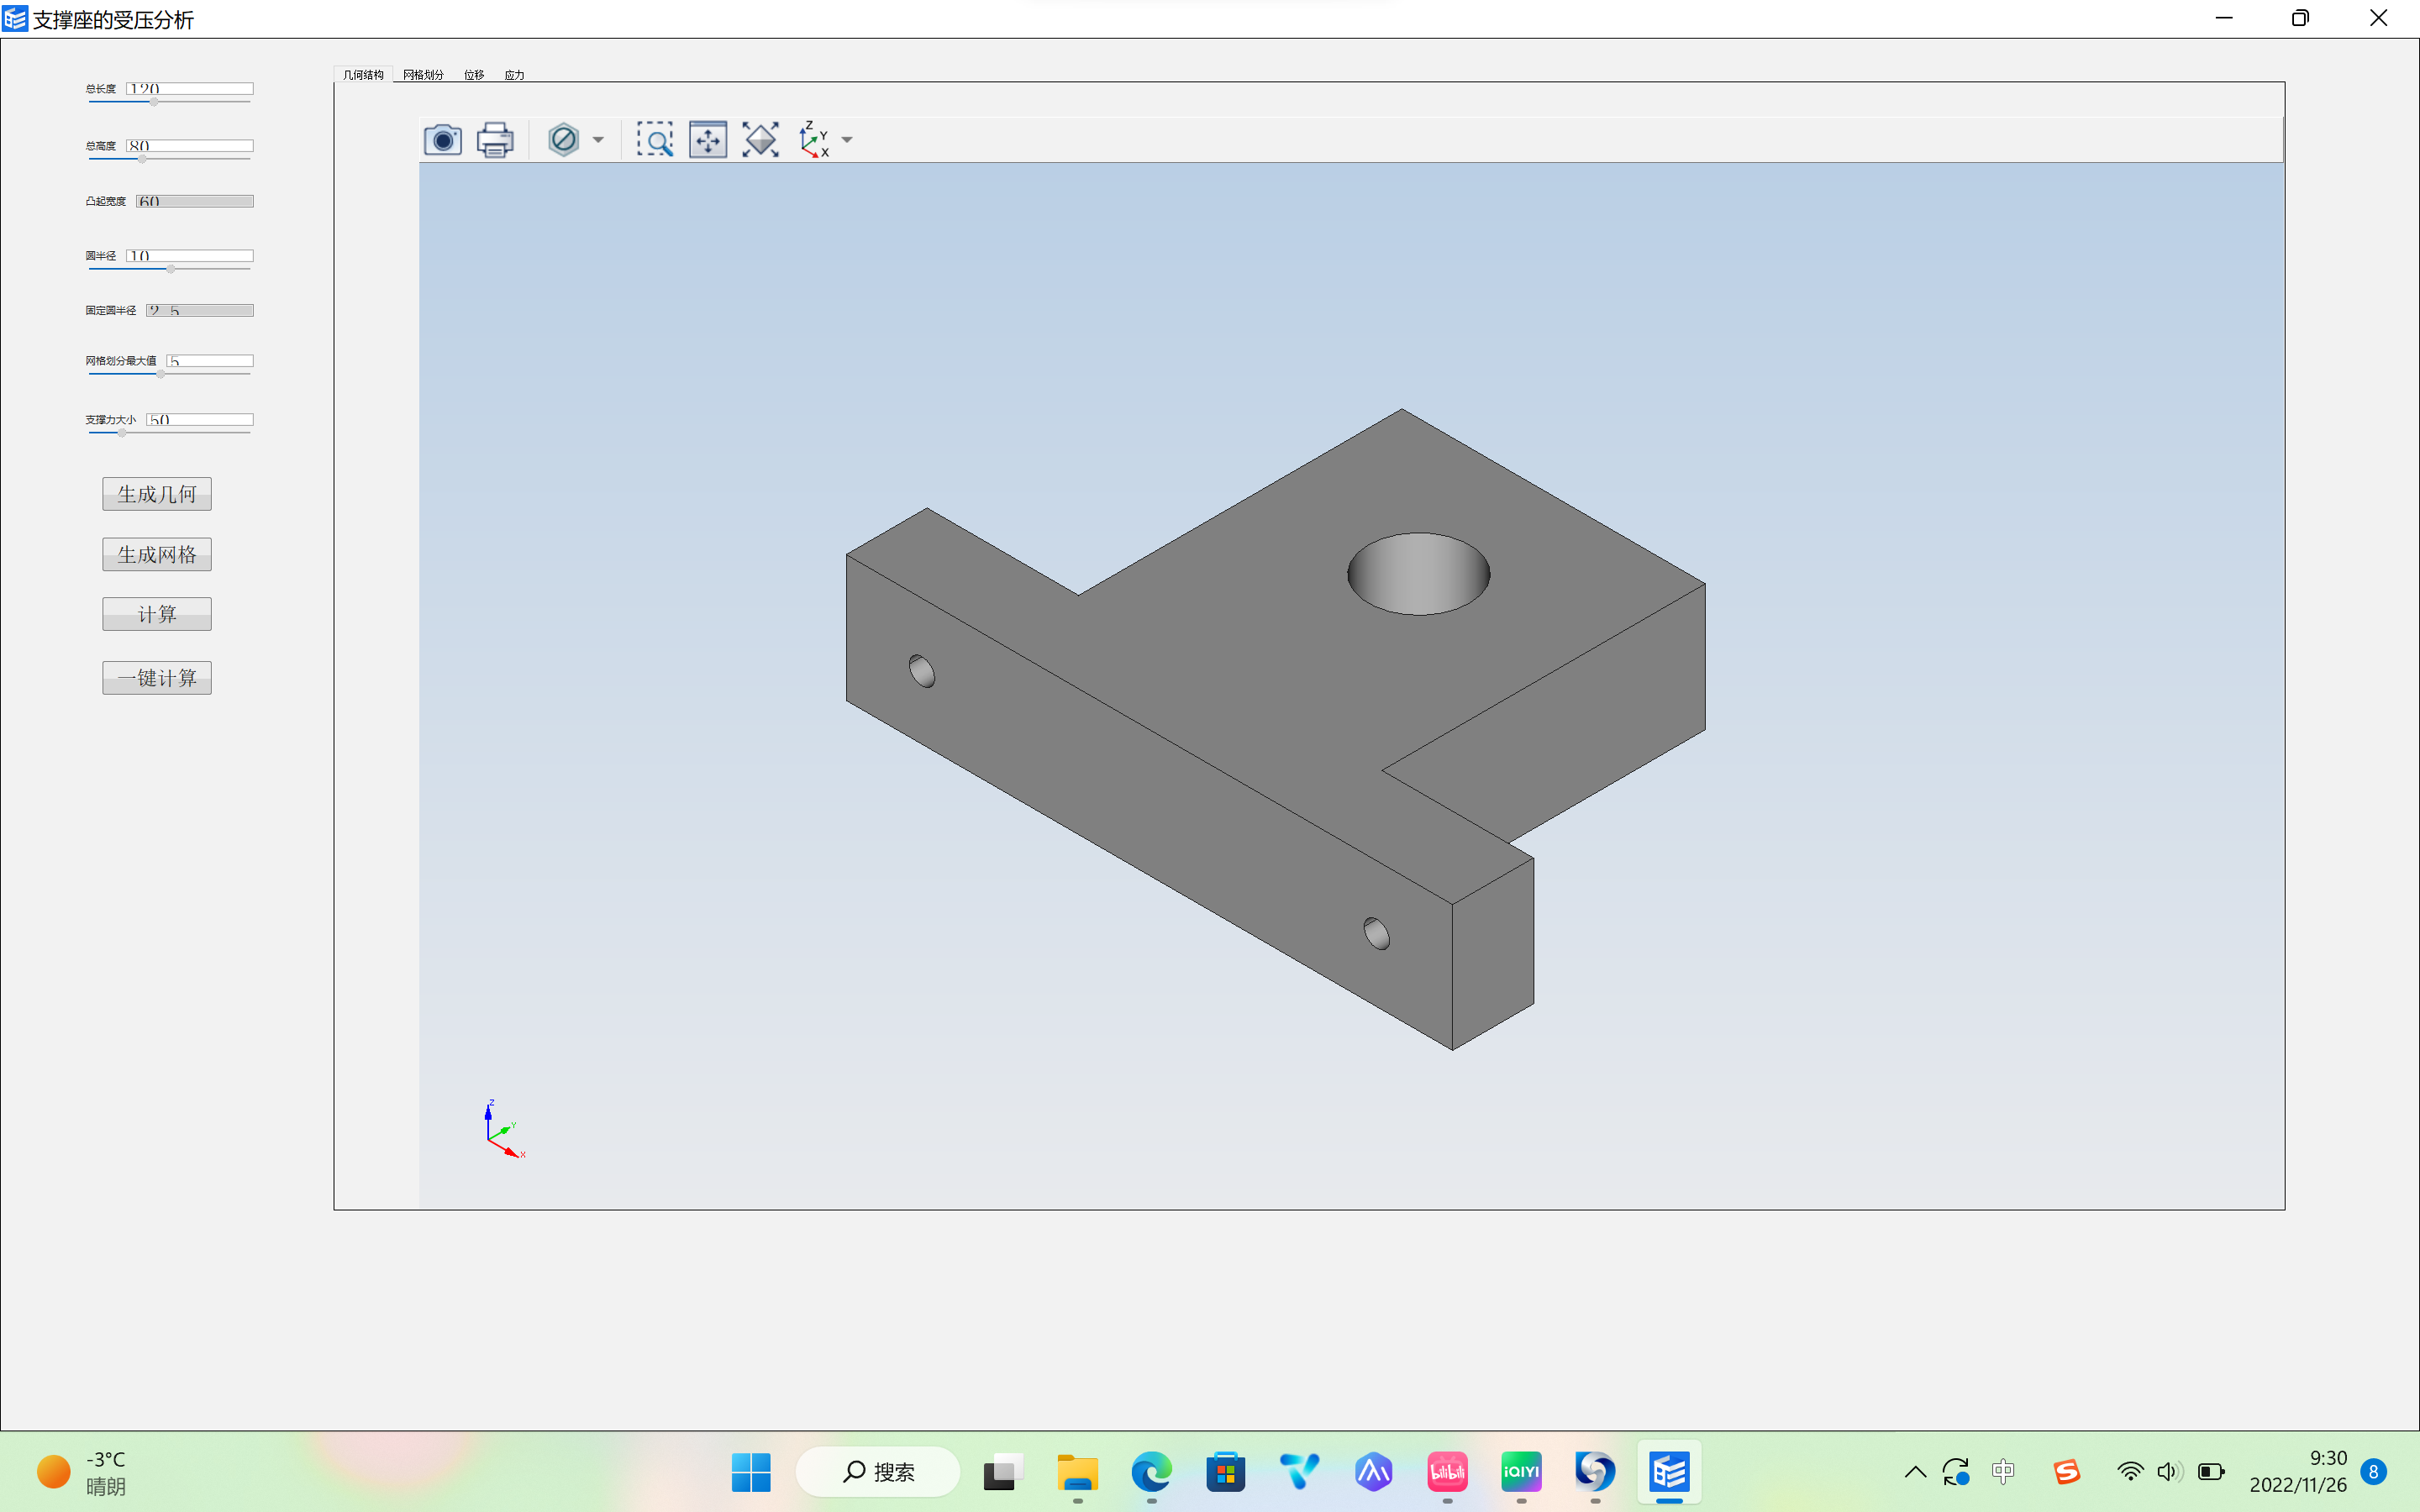The image size is (2420, 1512).
Task: Click the 支撑力大小 slider handle
Action: click(122, 433)
